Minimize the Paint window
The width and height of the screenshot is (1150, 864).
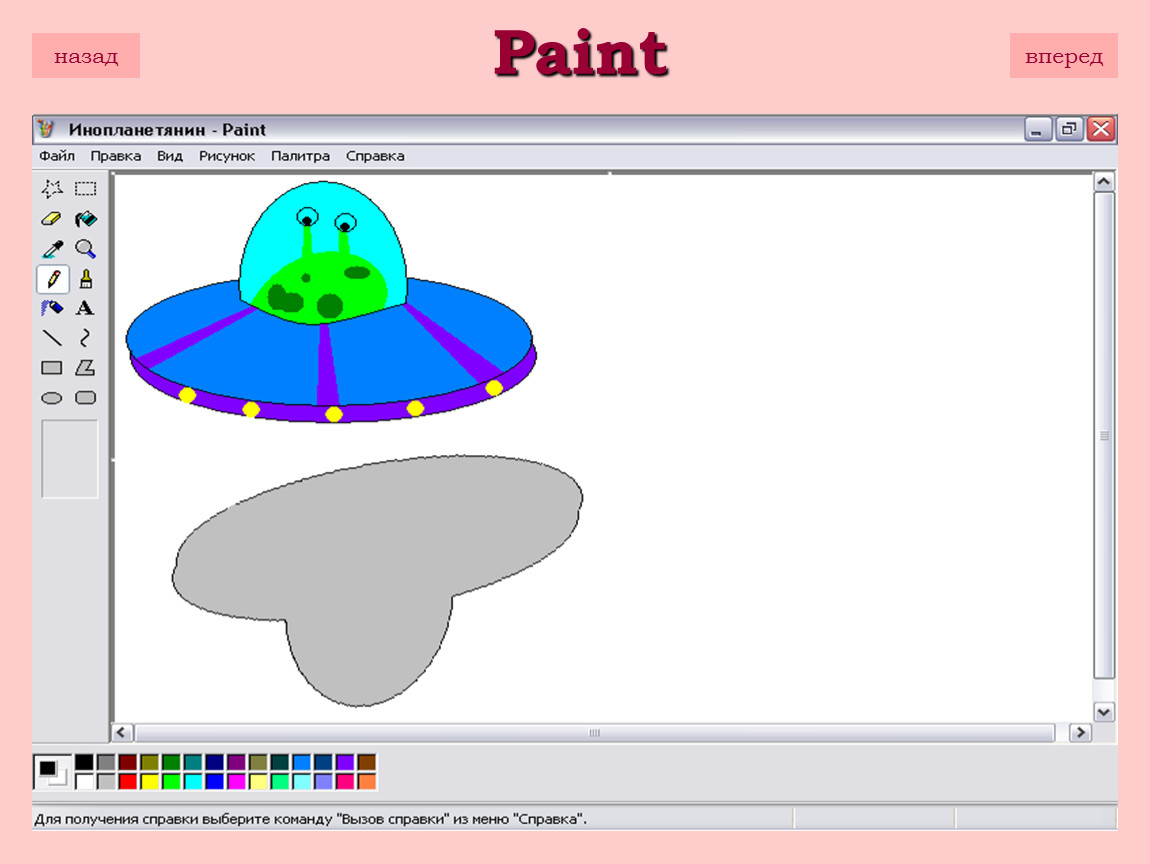click(1037, 130)
